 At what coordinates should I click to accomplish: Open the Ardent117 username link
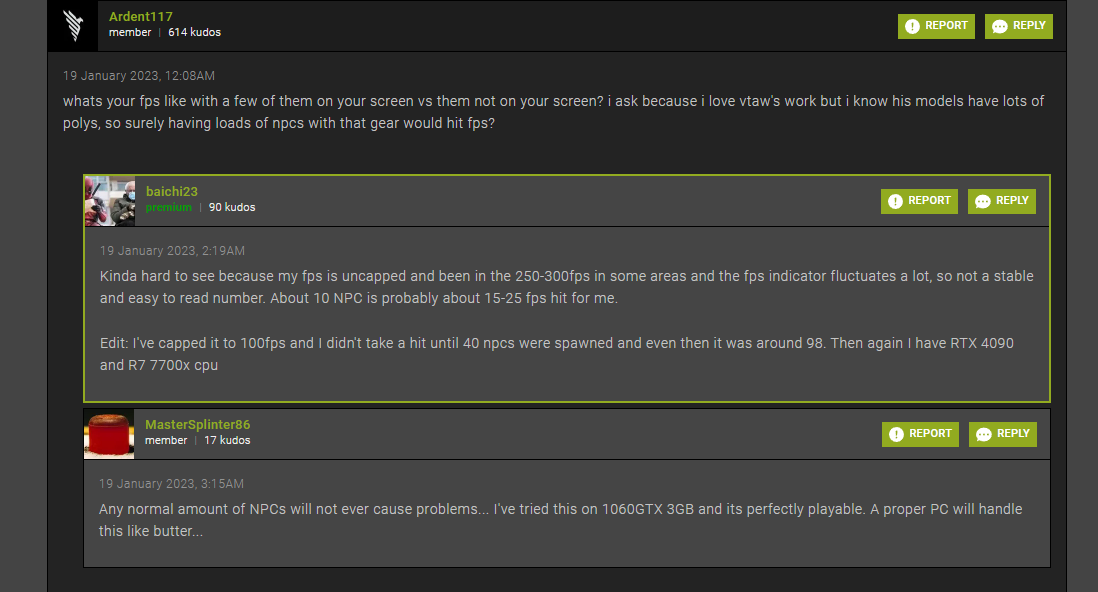click(141, 17)
